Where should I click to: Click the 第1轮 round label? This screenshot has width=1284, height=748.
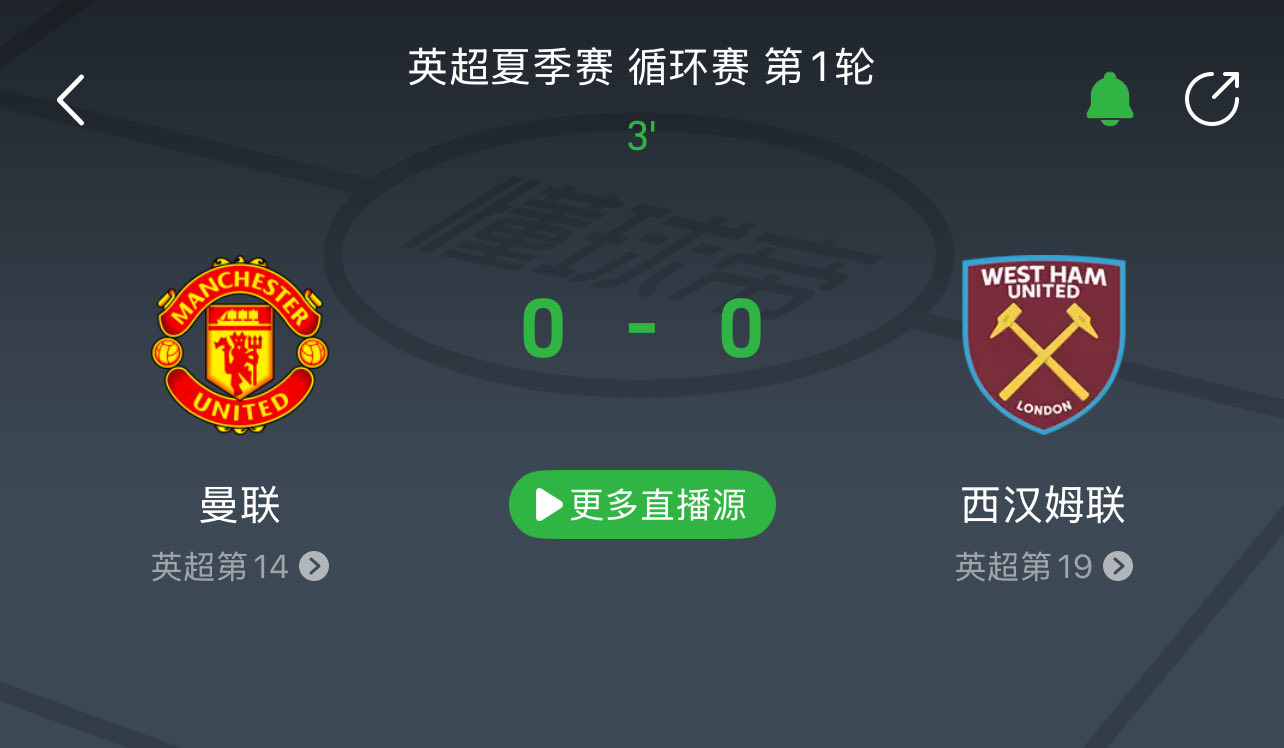click(820, 68)
